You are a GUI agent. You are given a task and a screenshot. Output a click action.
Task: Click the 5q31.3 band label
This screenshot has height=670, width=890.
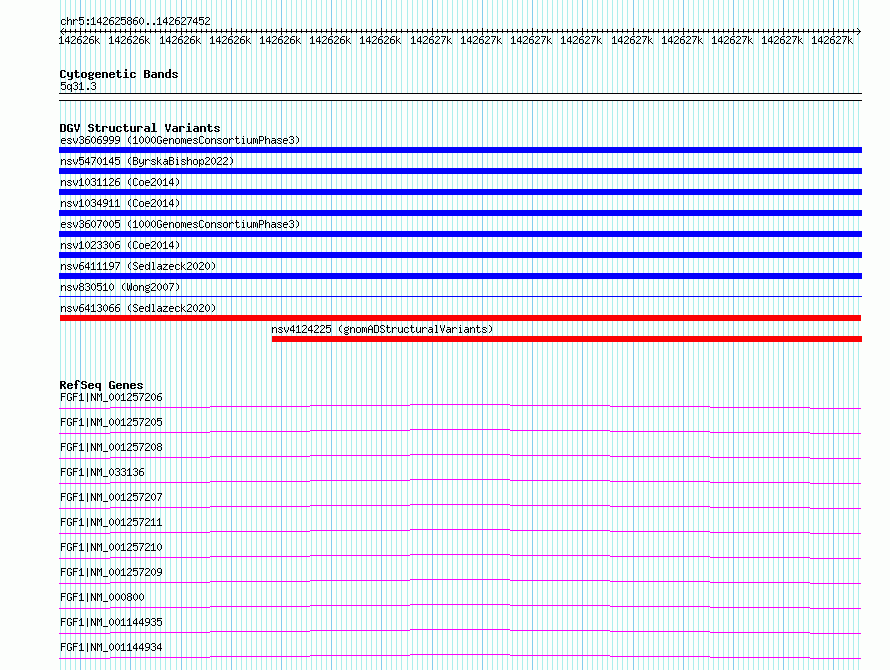click(78, 86)
